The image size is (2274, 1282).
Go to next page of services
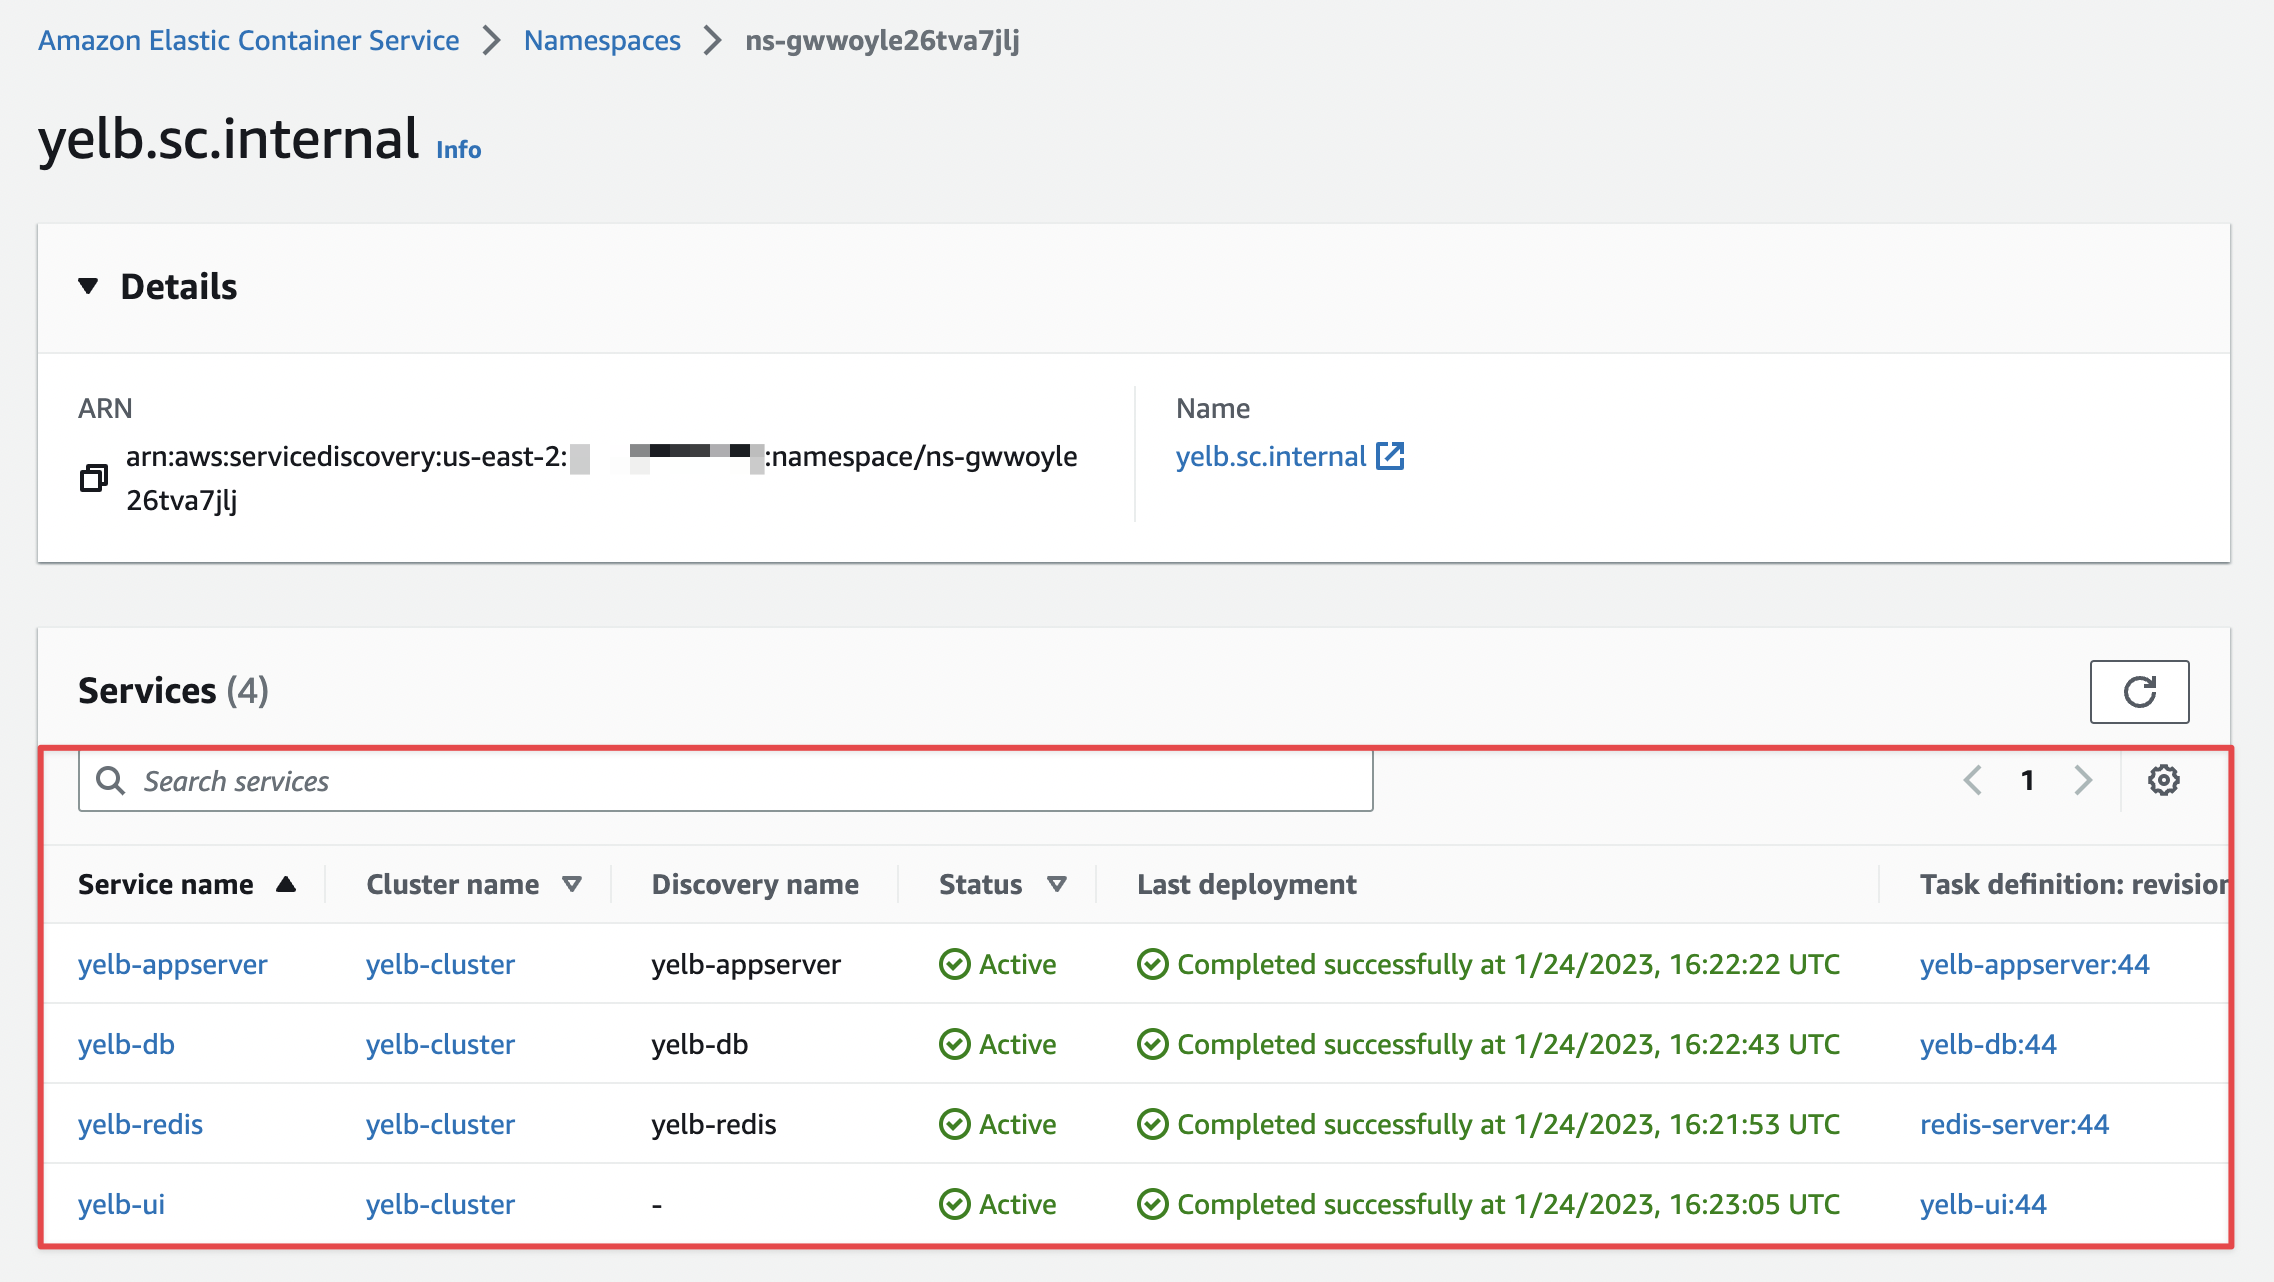pos(2083,780)
